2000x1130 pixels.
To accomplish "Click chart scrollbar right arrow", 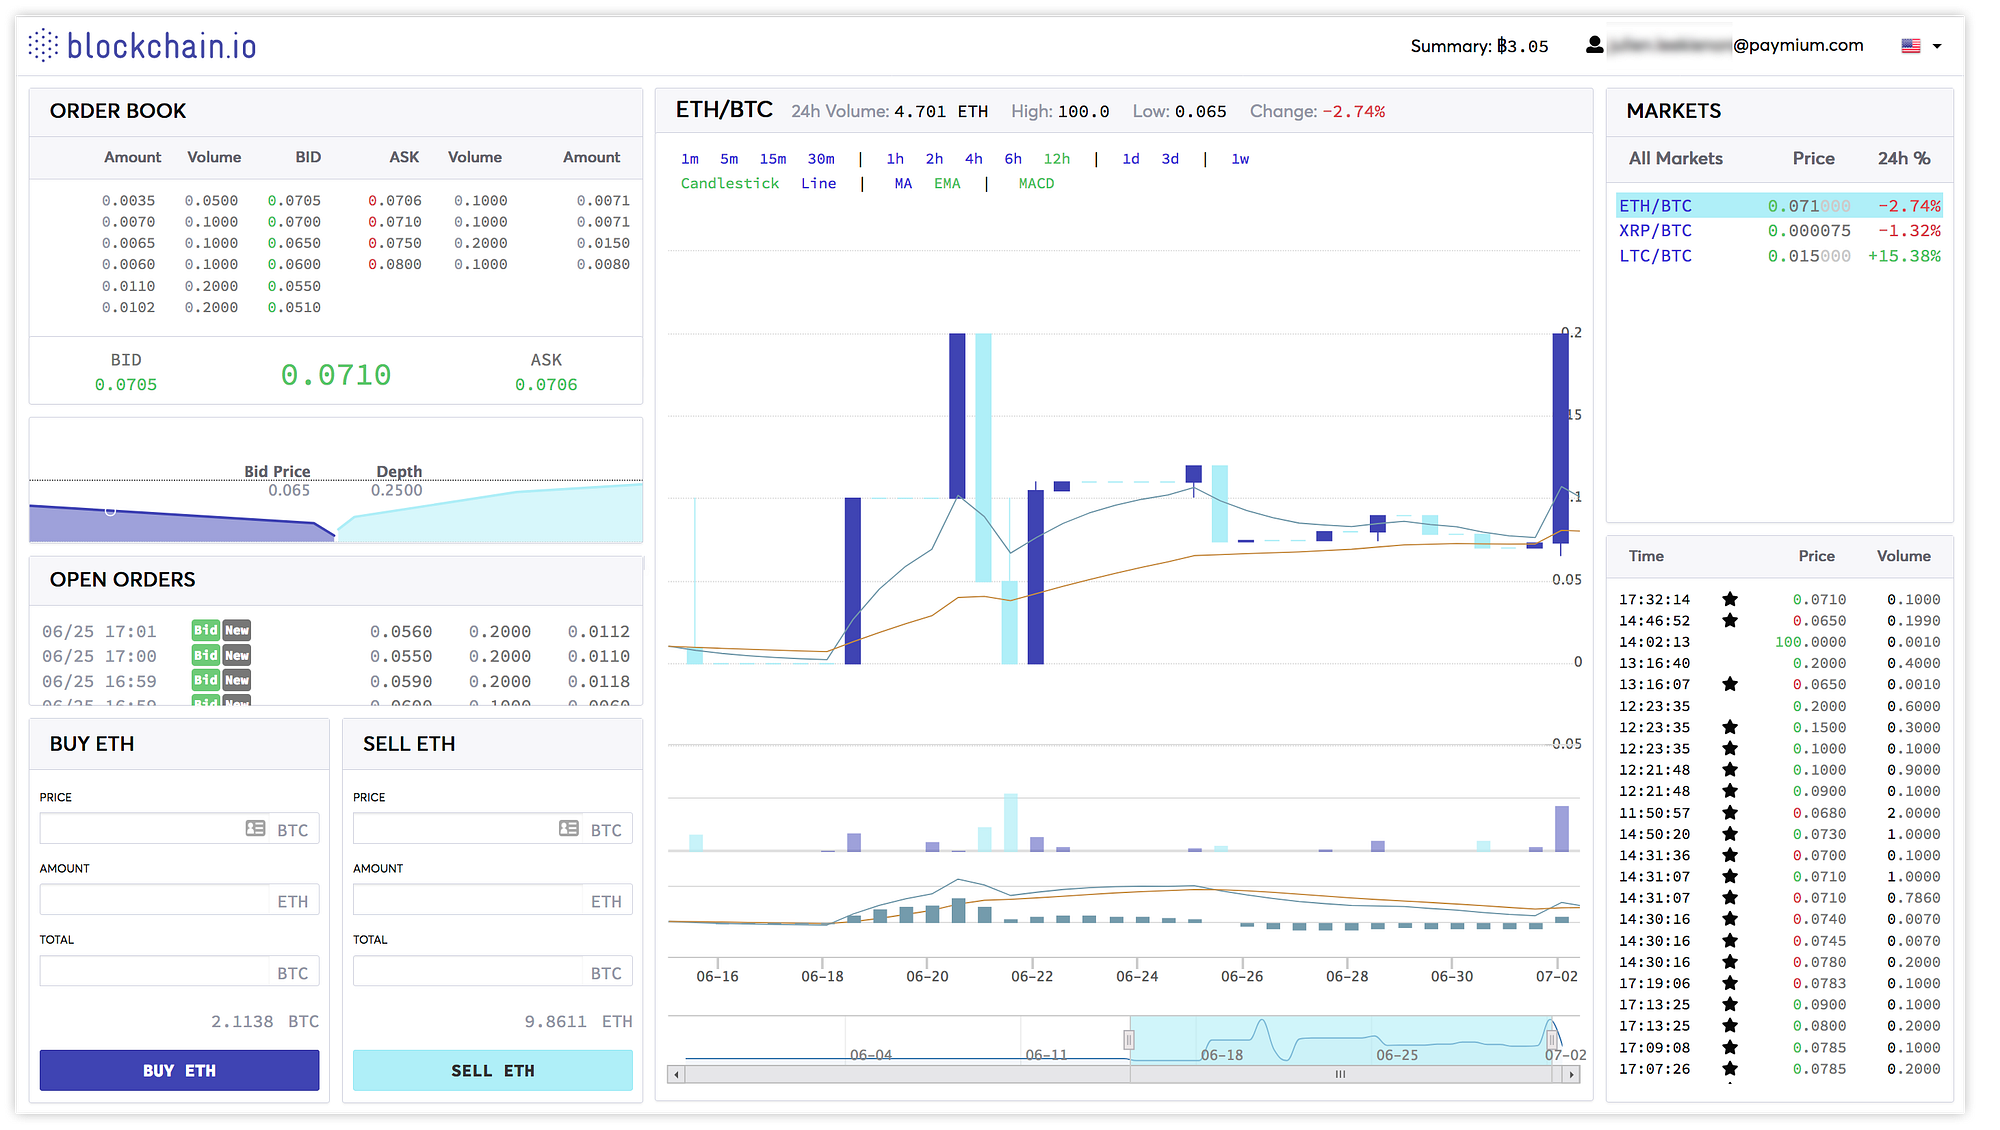I will pyautogui.click(x=1572, y=1075).
